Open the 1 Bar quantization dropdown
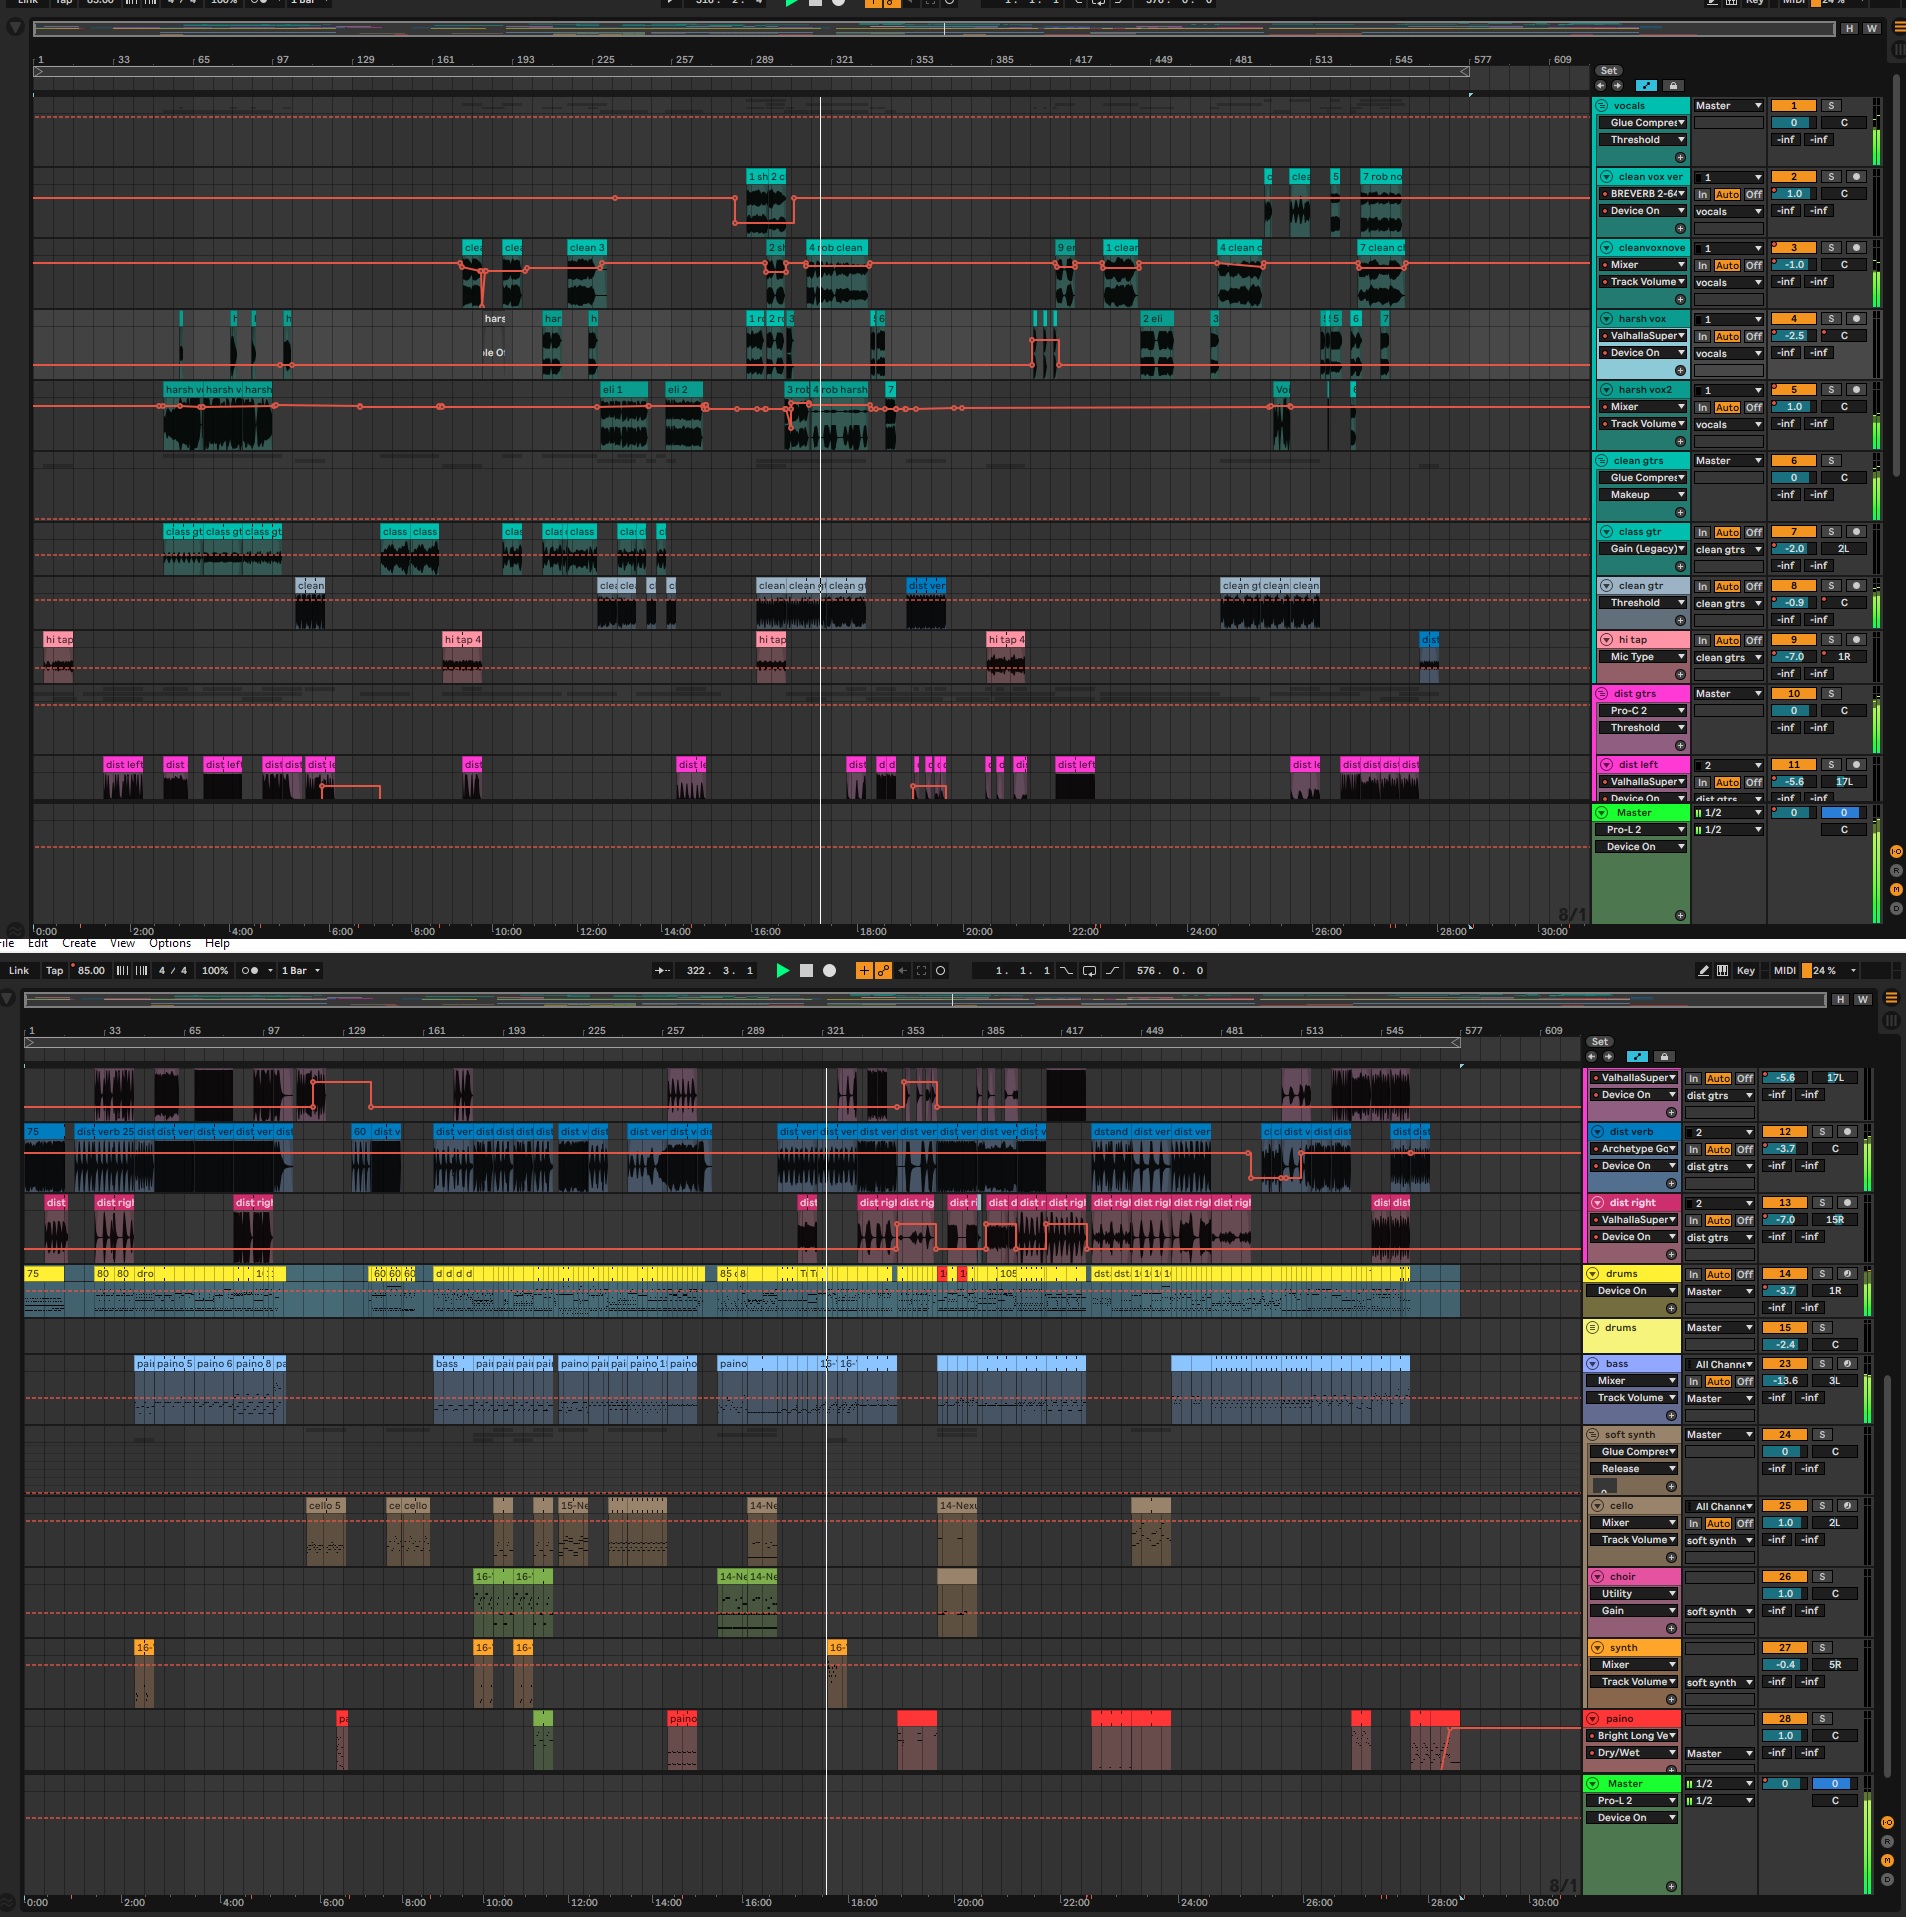Viewport: 1906px width, 1917px height. (301, 970)
